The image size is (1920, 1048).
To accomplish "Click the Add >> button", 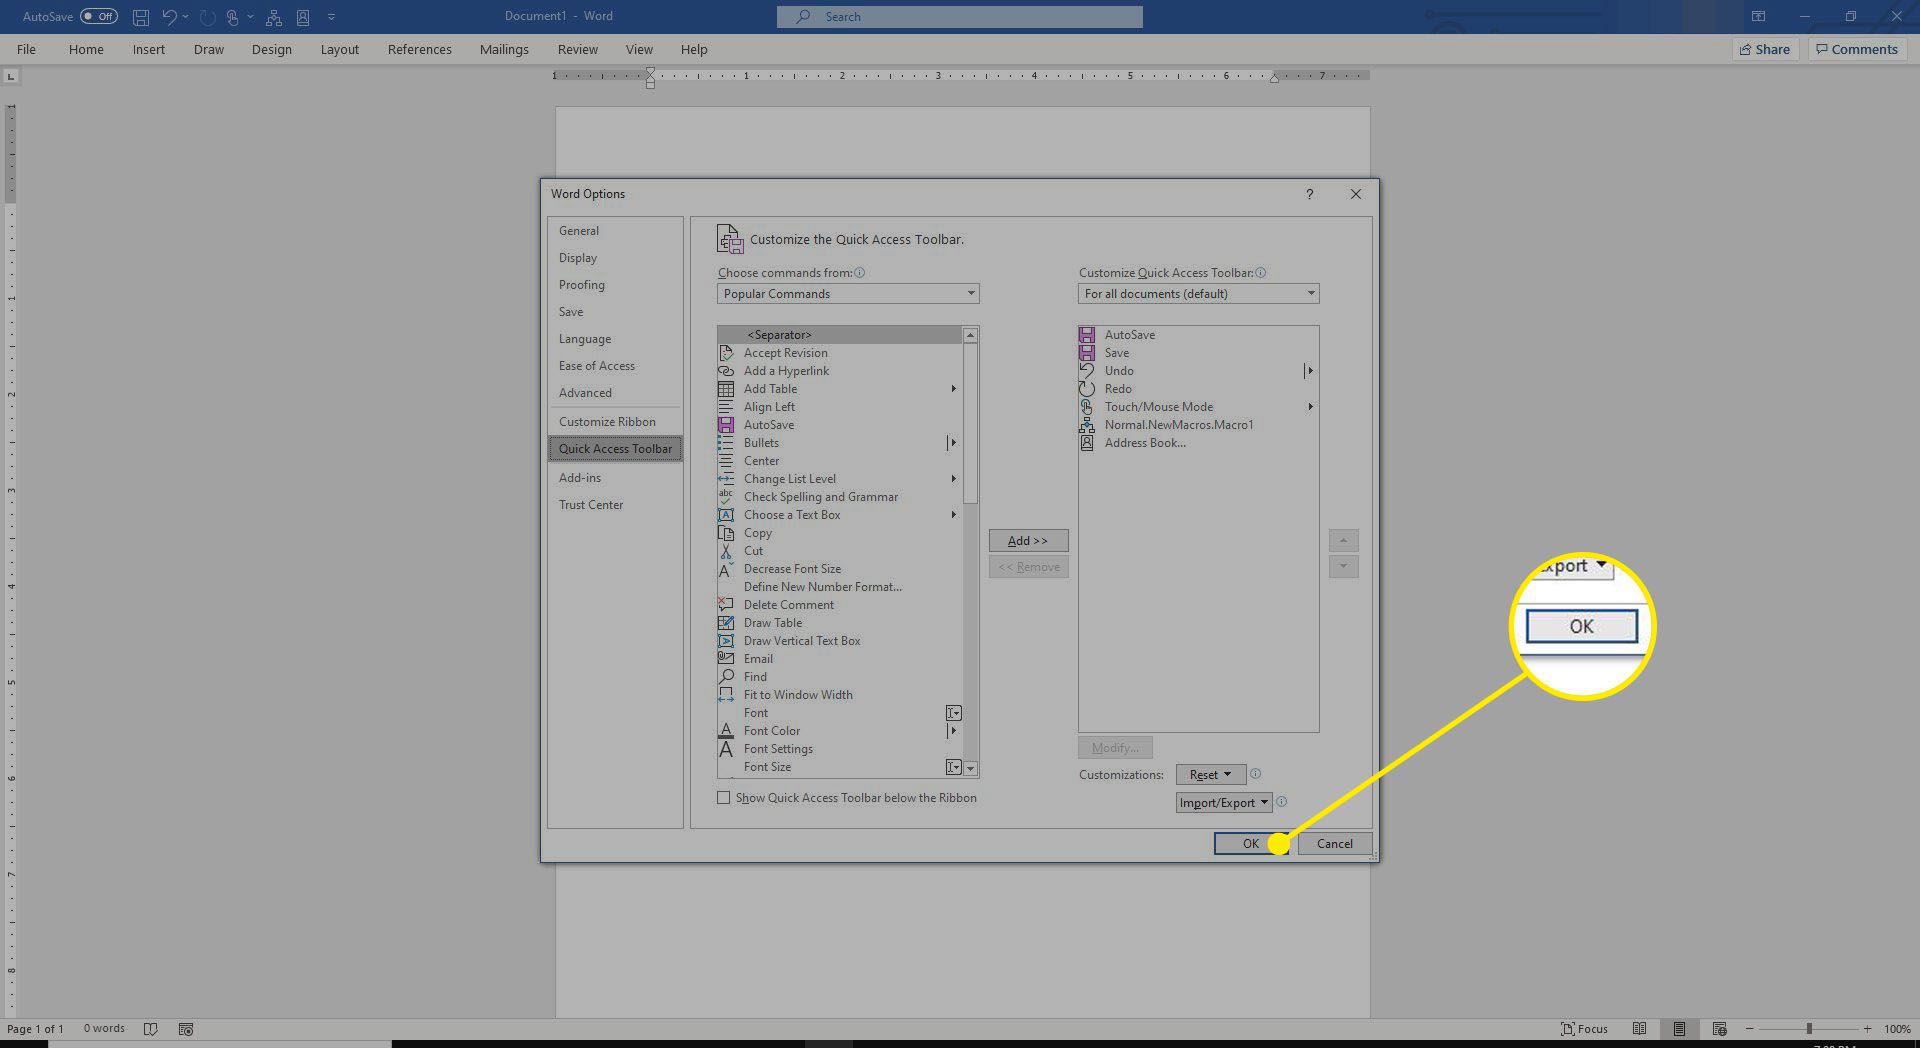I will (x=1028, y=541).
